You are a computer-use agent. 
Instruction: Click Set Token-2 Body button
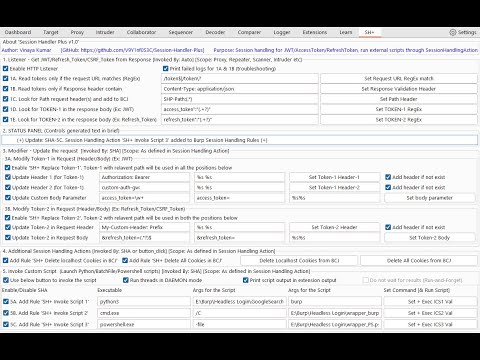click(429, 238)
